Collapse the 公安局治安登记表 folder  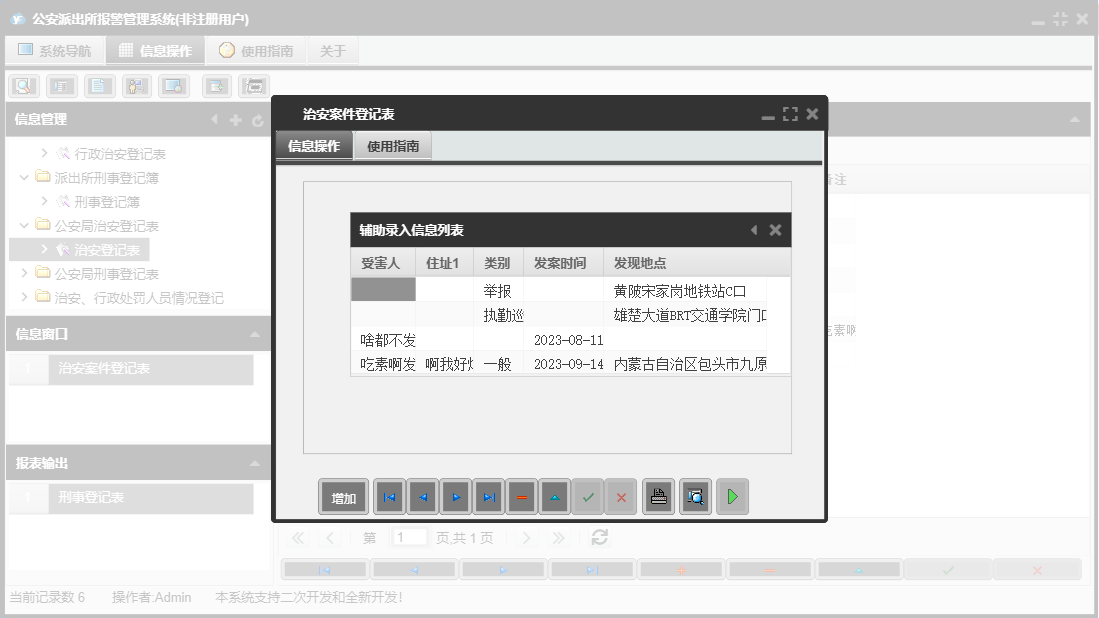[x=25, y=225]
